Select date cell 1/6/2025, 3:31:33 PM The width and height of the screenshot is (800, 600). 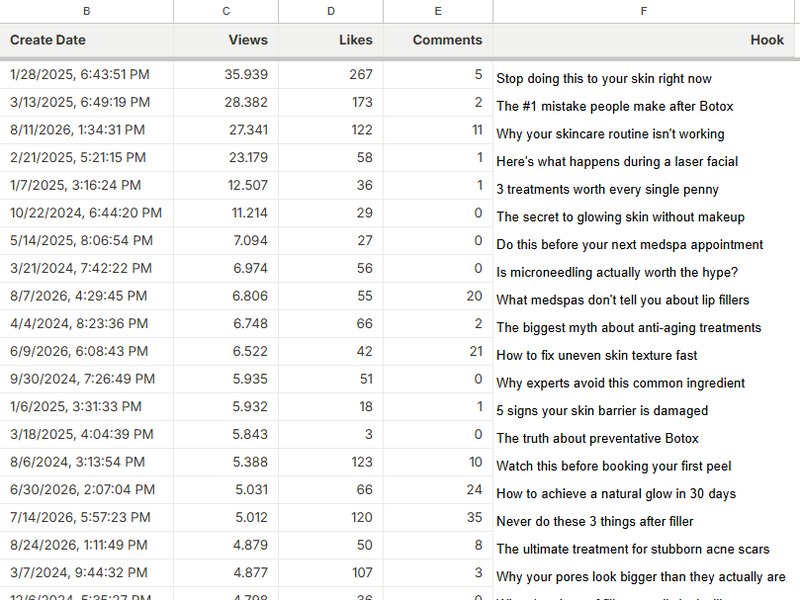(x=86, y=406)
